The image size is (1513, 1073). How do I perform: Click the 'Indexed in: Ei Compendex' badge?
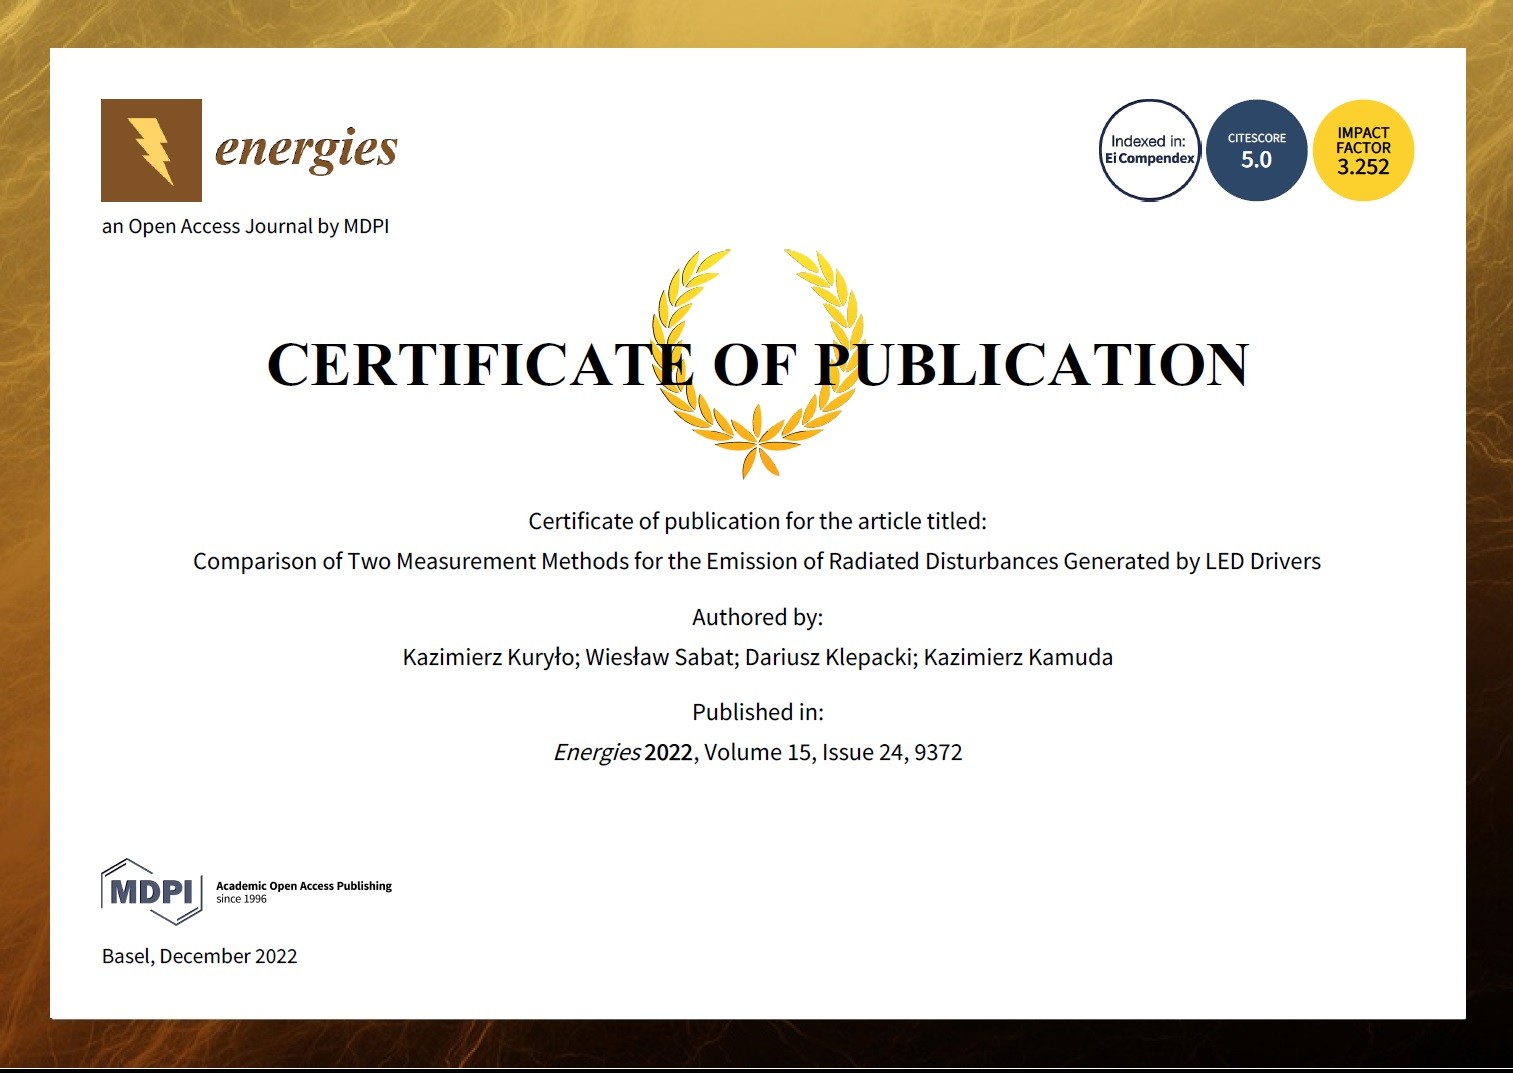coord(1149,150)
